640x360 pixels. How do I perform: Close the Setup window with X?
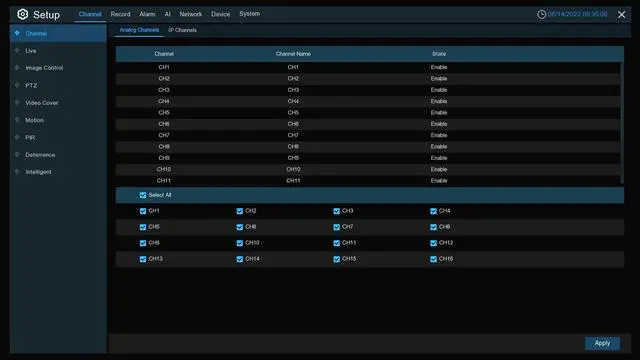[621, 15]
